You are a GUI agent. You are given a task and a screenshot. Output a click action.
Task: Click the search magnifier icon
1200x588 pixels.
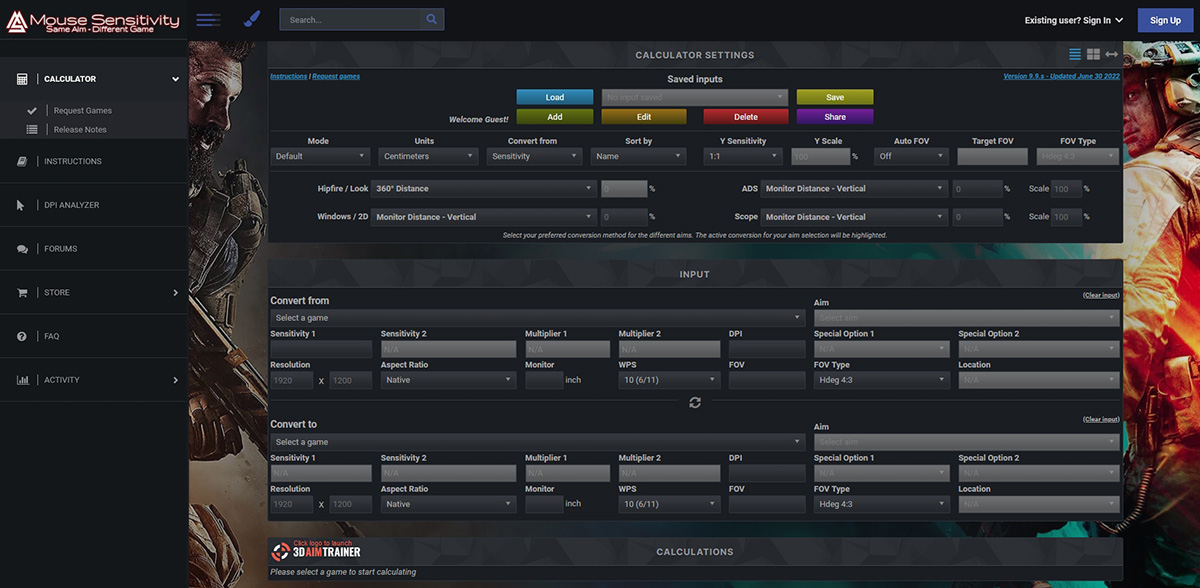pyautogui.click(x=431, y=19)
